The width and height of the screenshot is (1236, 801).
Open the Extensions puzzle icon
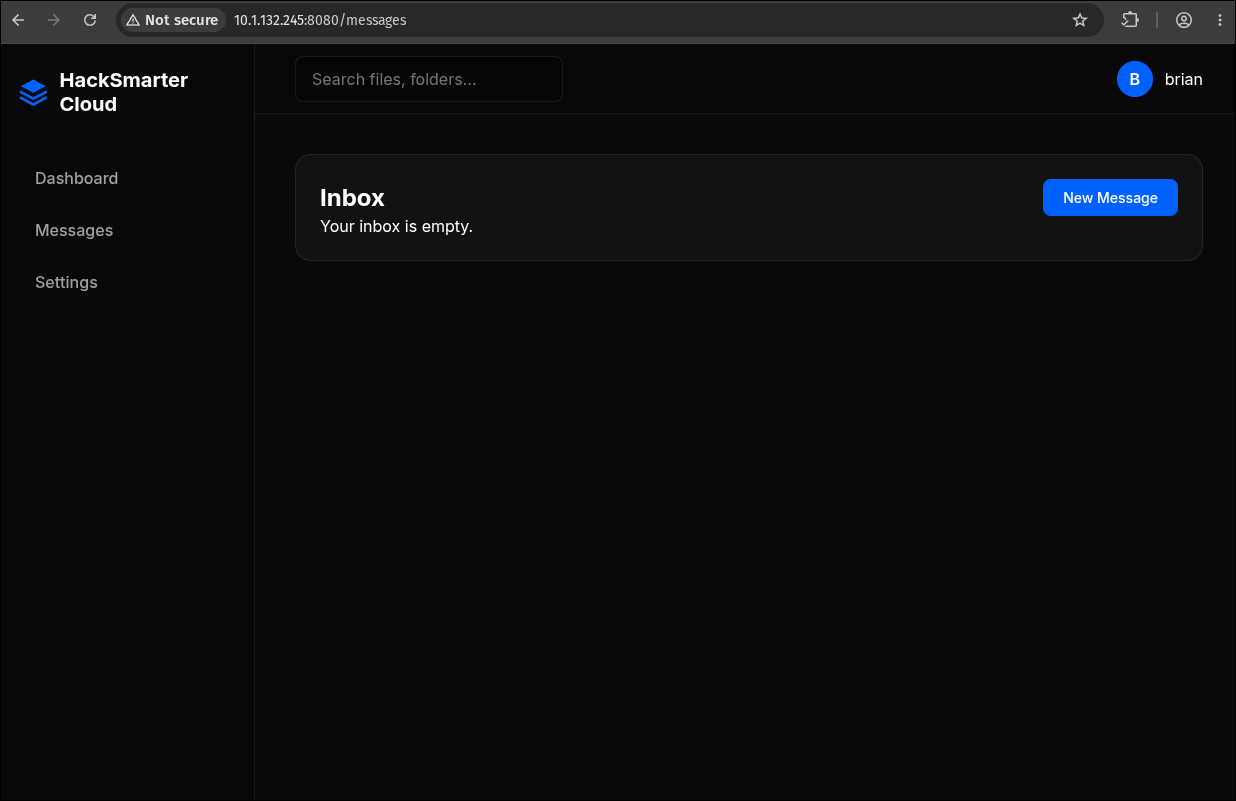click(x=1130, y=20)
